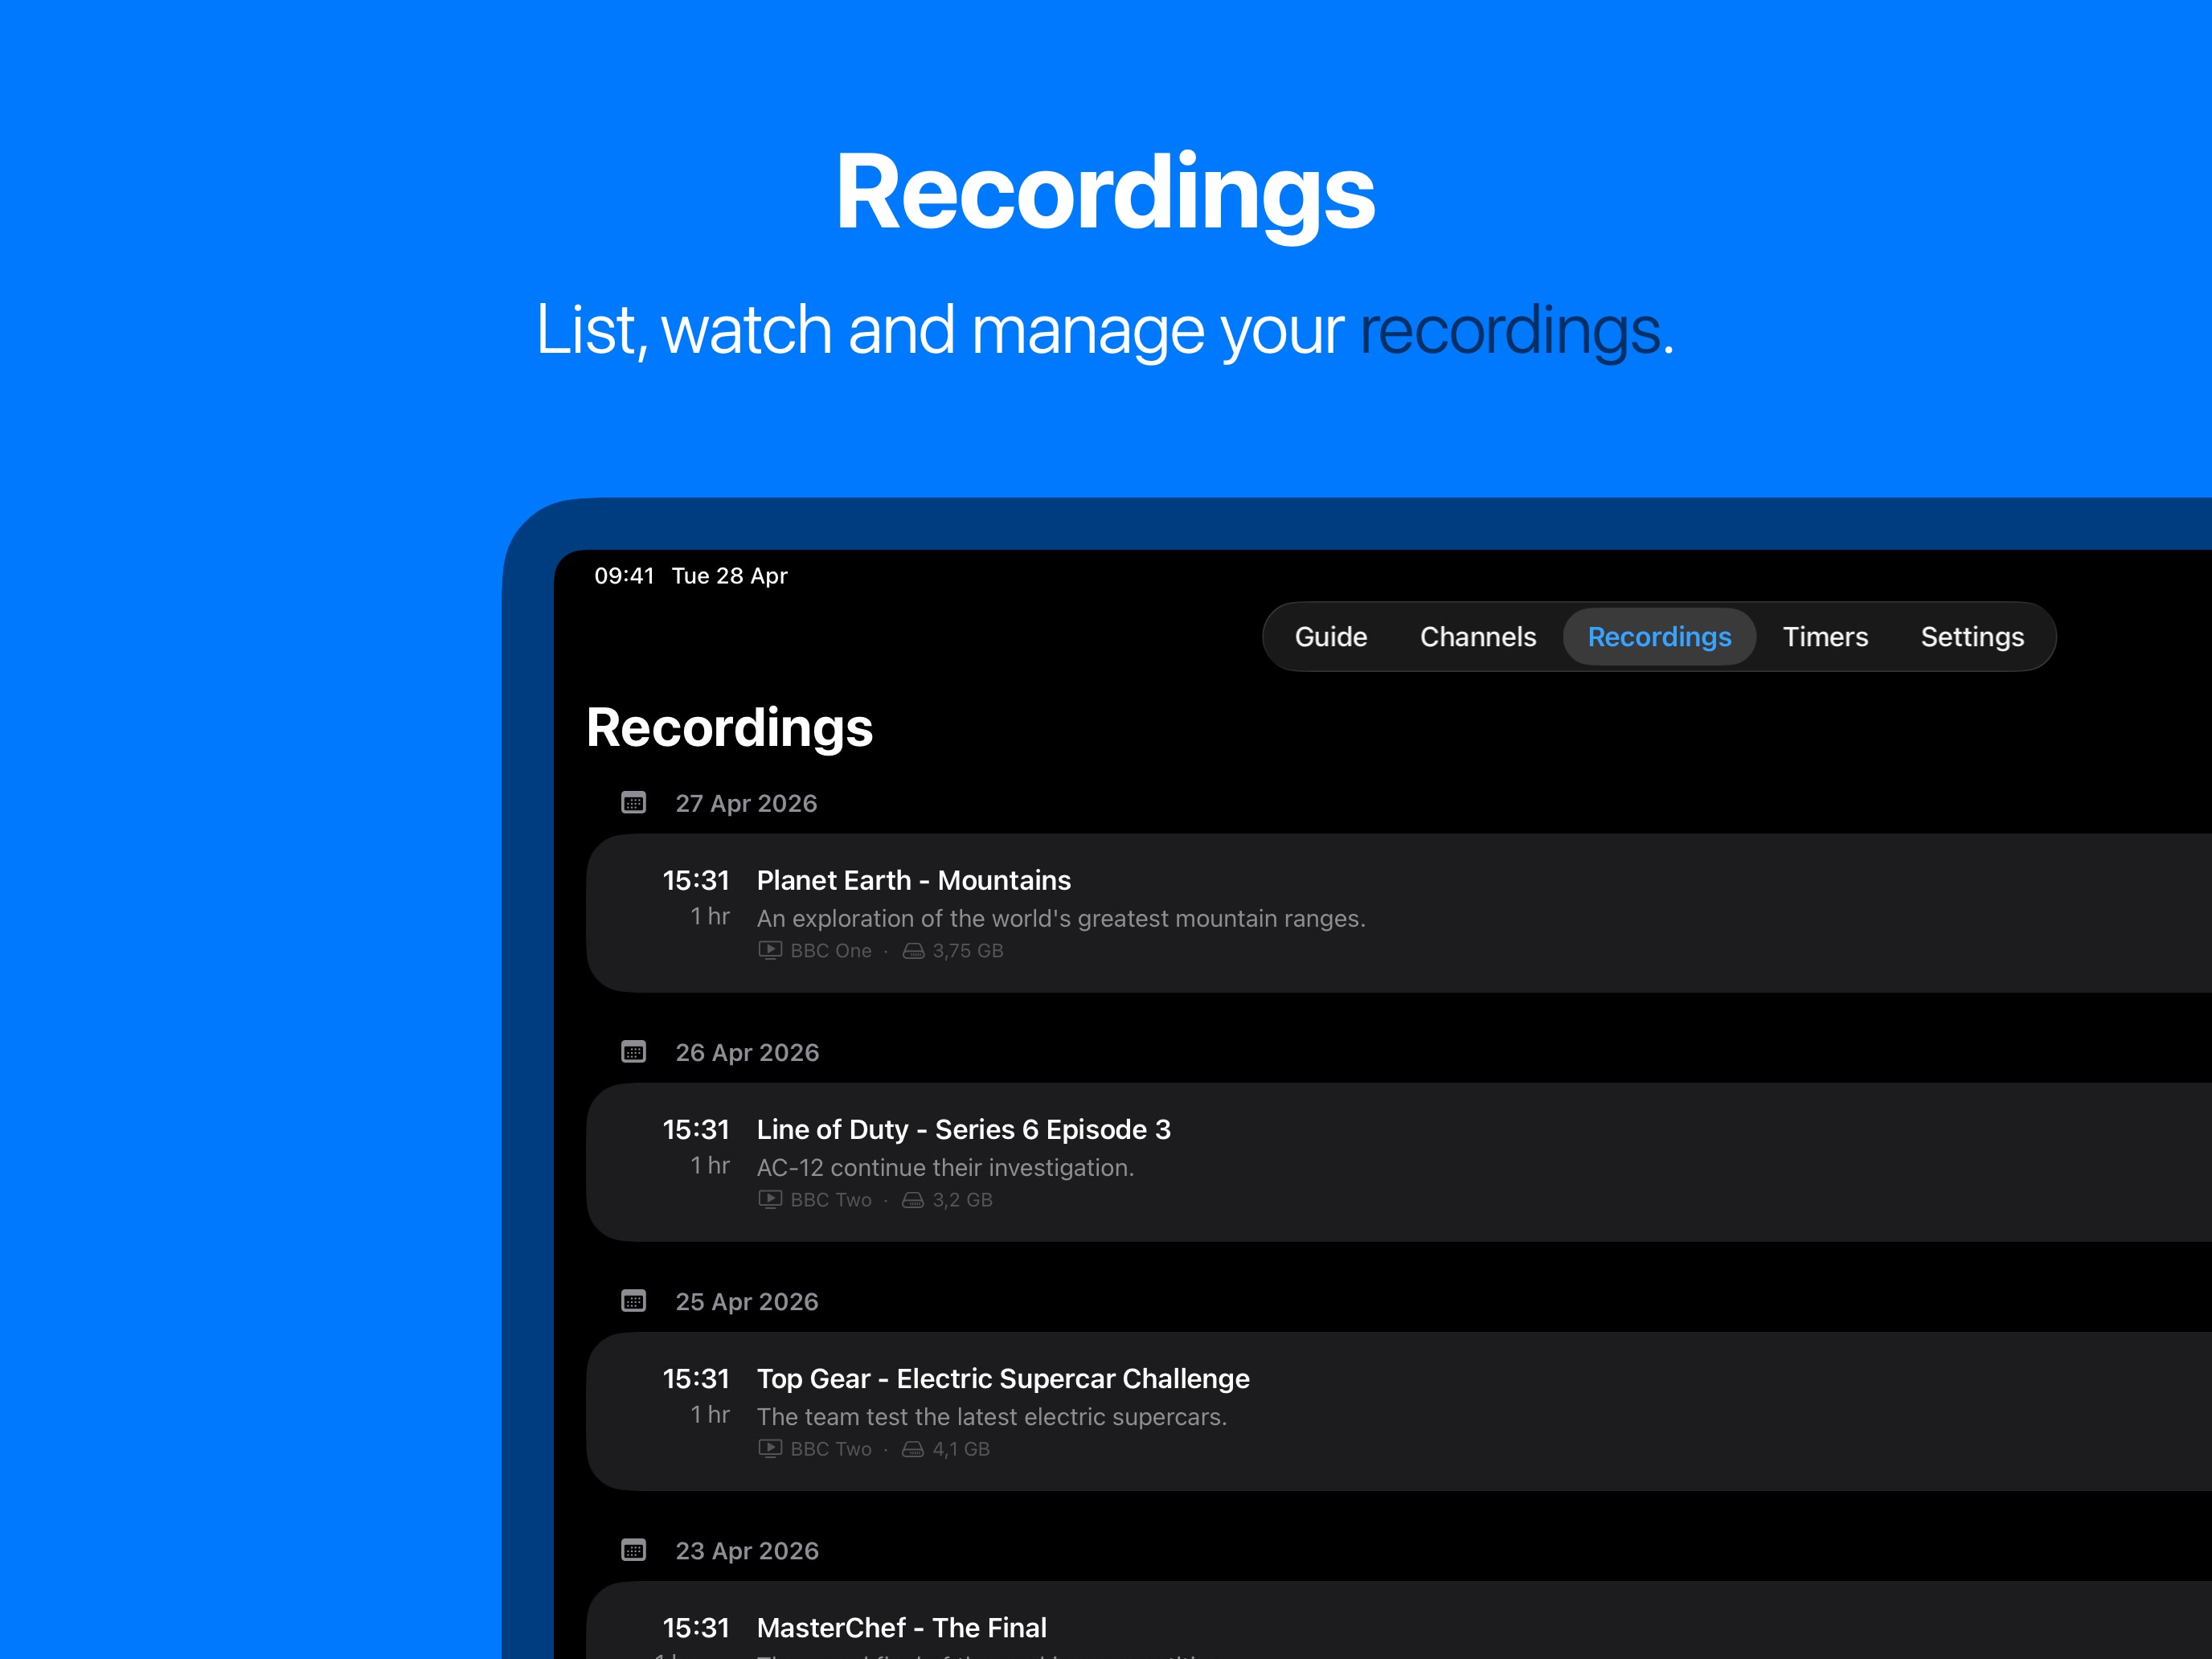
Task: Click calendar icon beside 25 Apr 2026
Action: 633,1301
